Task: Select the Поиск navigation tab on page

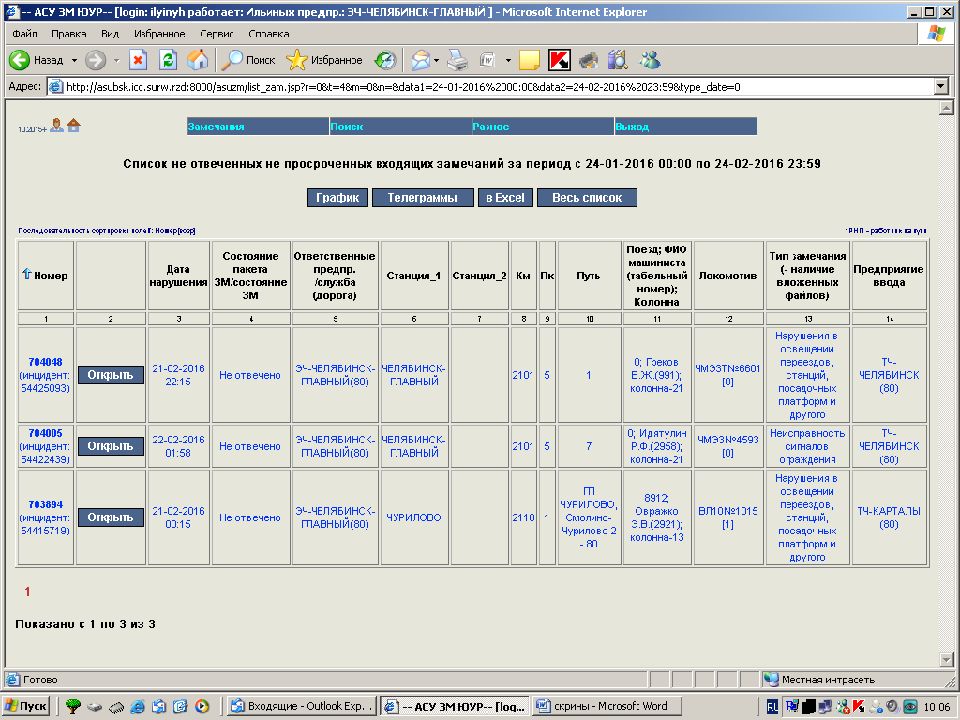Action: 400,126
